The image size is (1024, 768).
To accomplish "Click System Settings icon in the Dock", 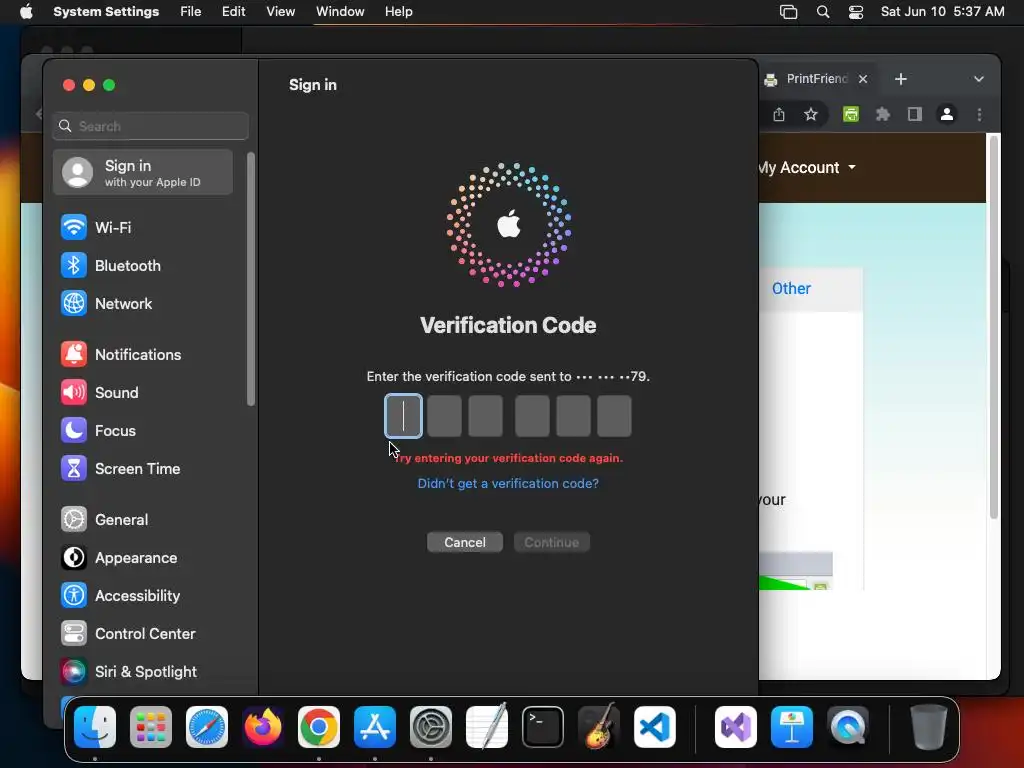I will 431,727.
